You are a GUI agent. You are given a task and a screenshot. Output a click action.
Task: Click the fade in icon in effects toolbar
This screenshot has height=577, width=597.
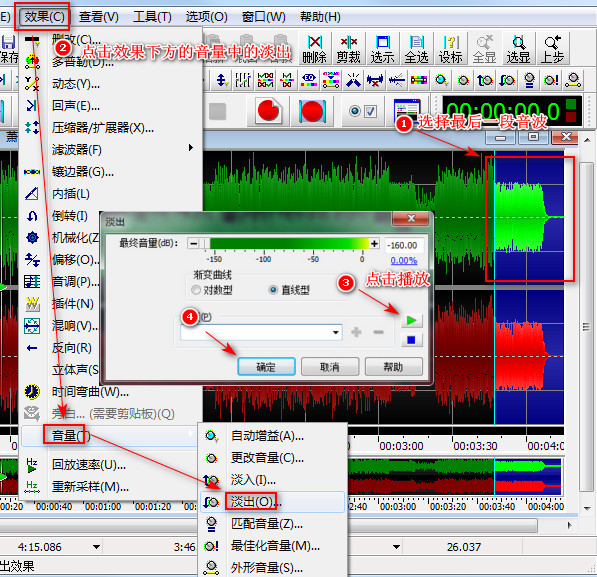coord(485,81)
